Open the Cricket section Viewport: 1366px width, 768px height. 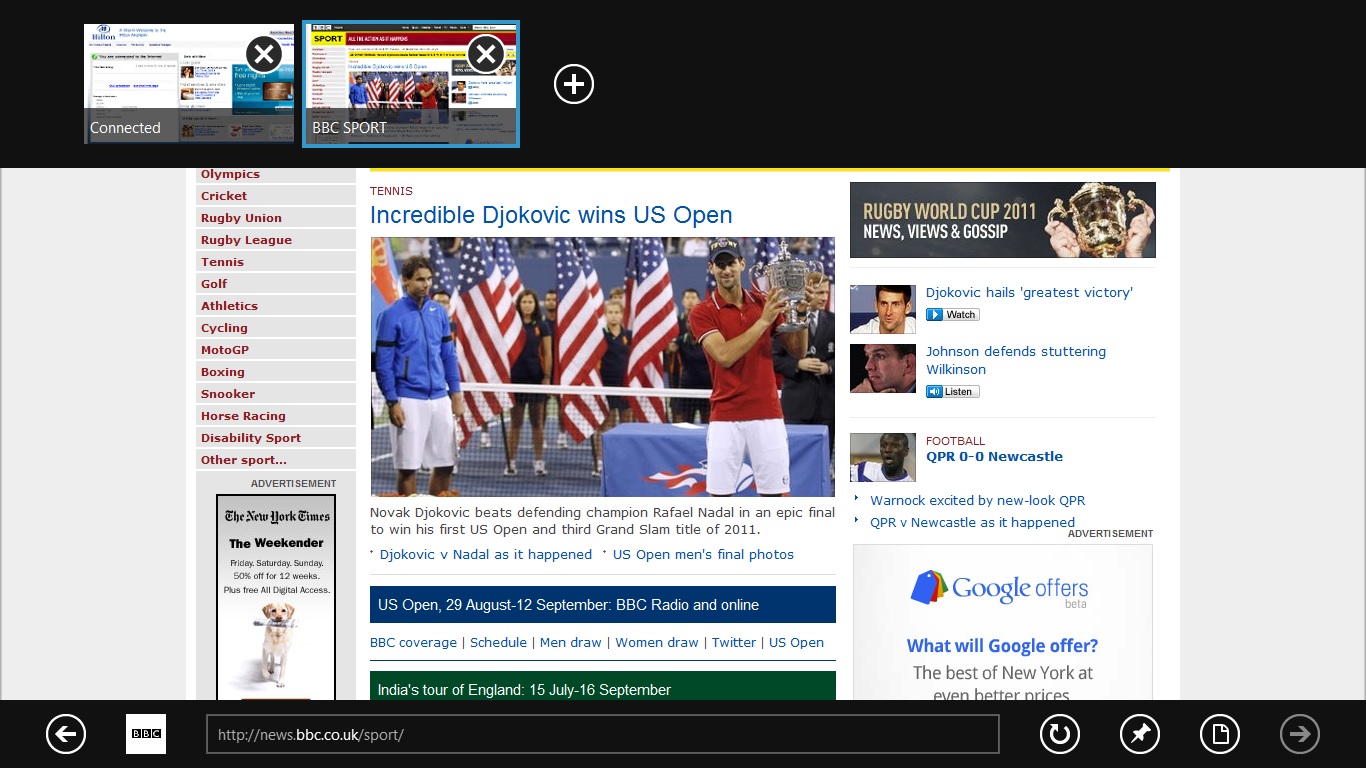tap(224, 196)
